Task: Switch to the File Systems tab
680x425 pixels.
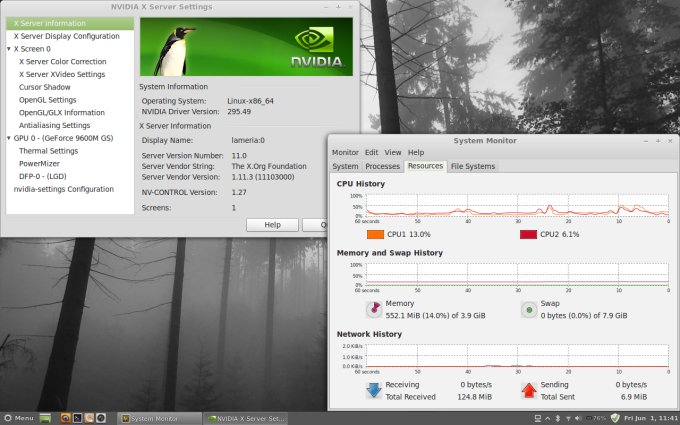Action: pyautogui.click(x=473, y=167)
